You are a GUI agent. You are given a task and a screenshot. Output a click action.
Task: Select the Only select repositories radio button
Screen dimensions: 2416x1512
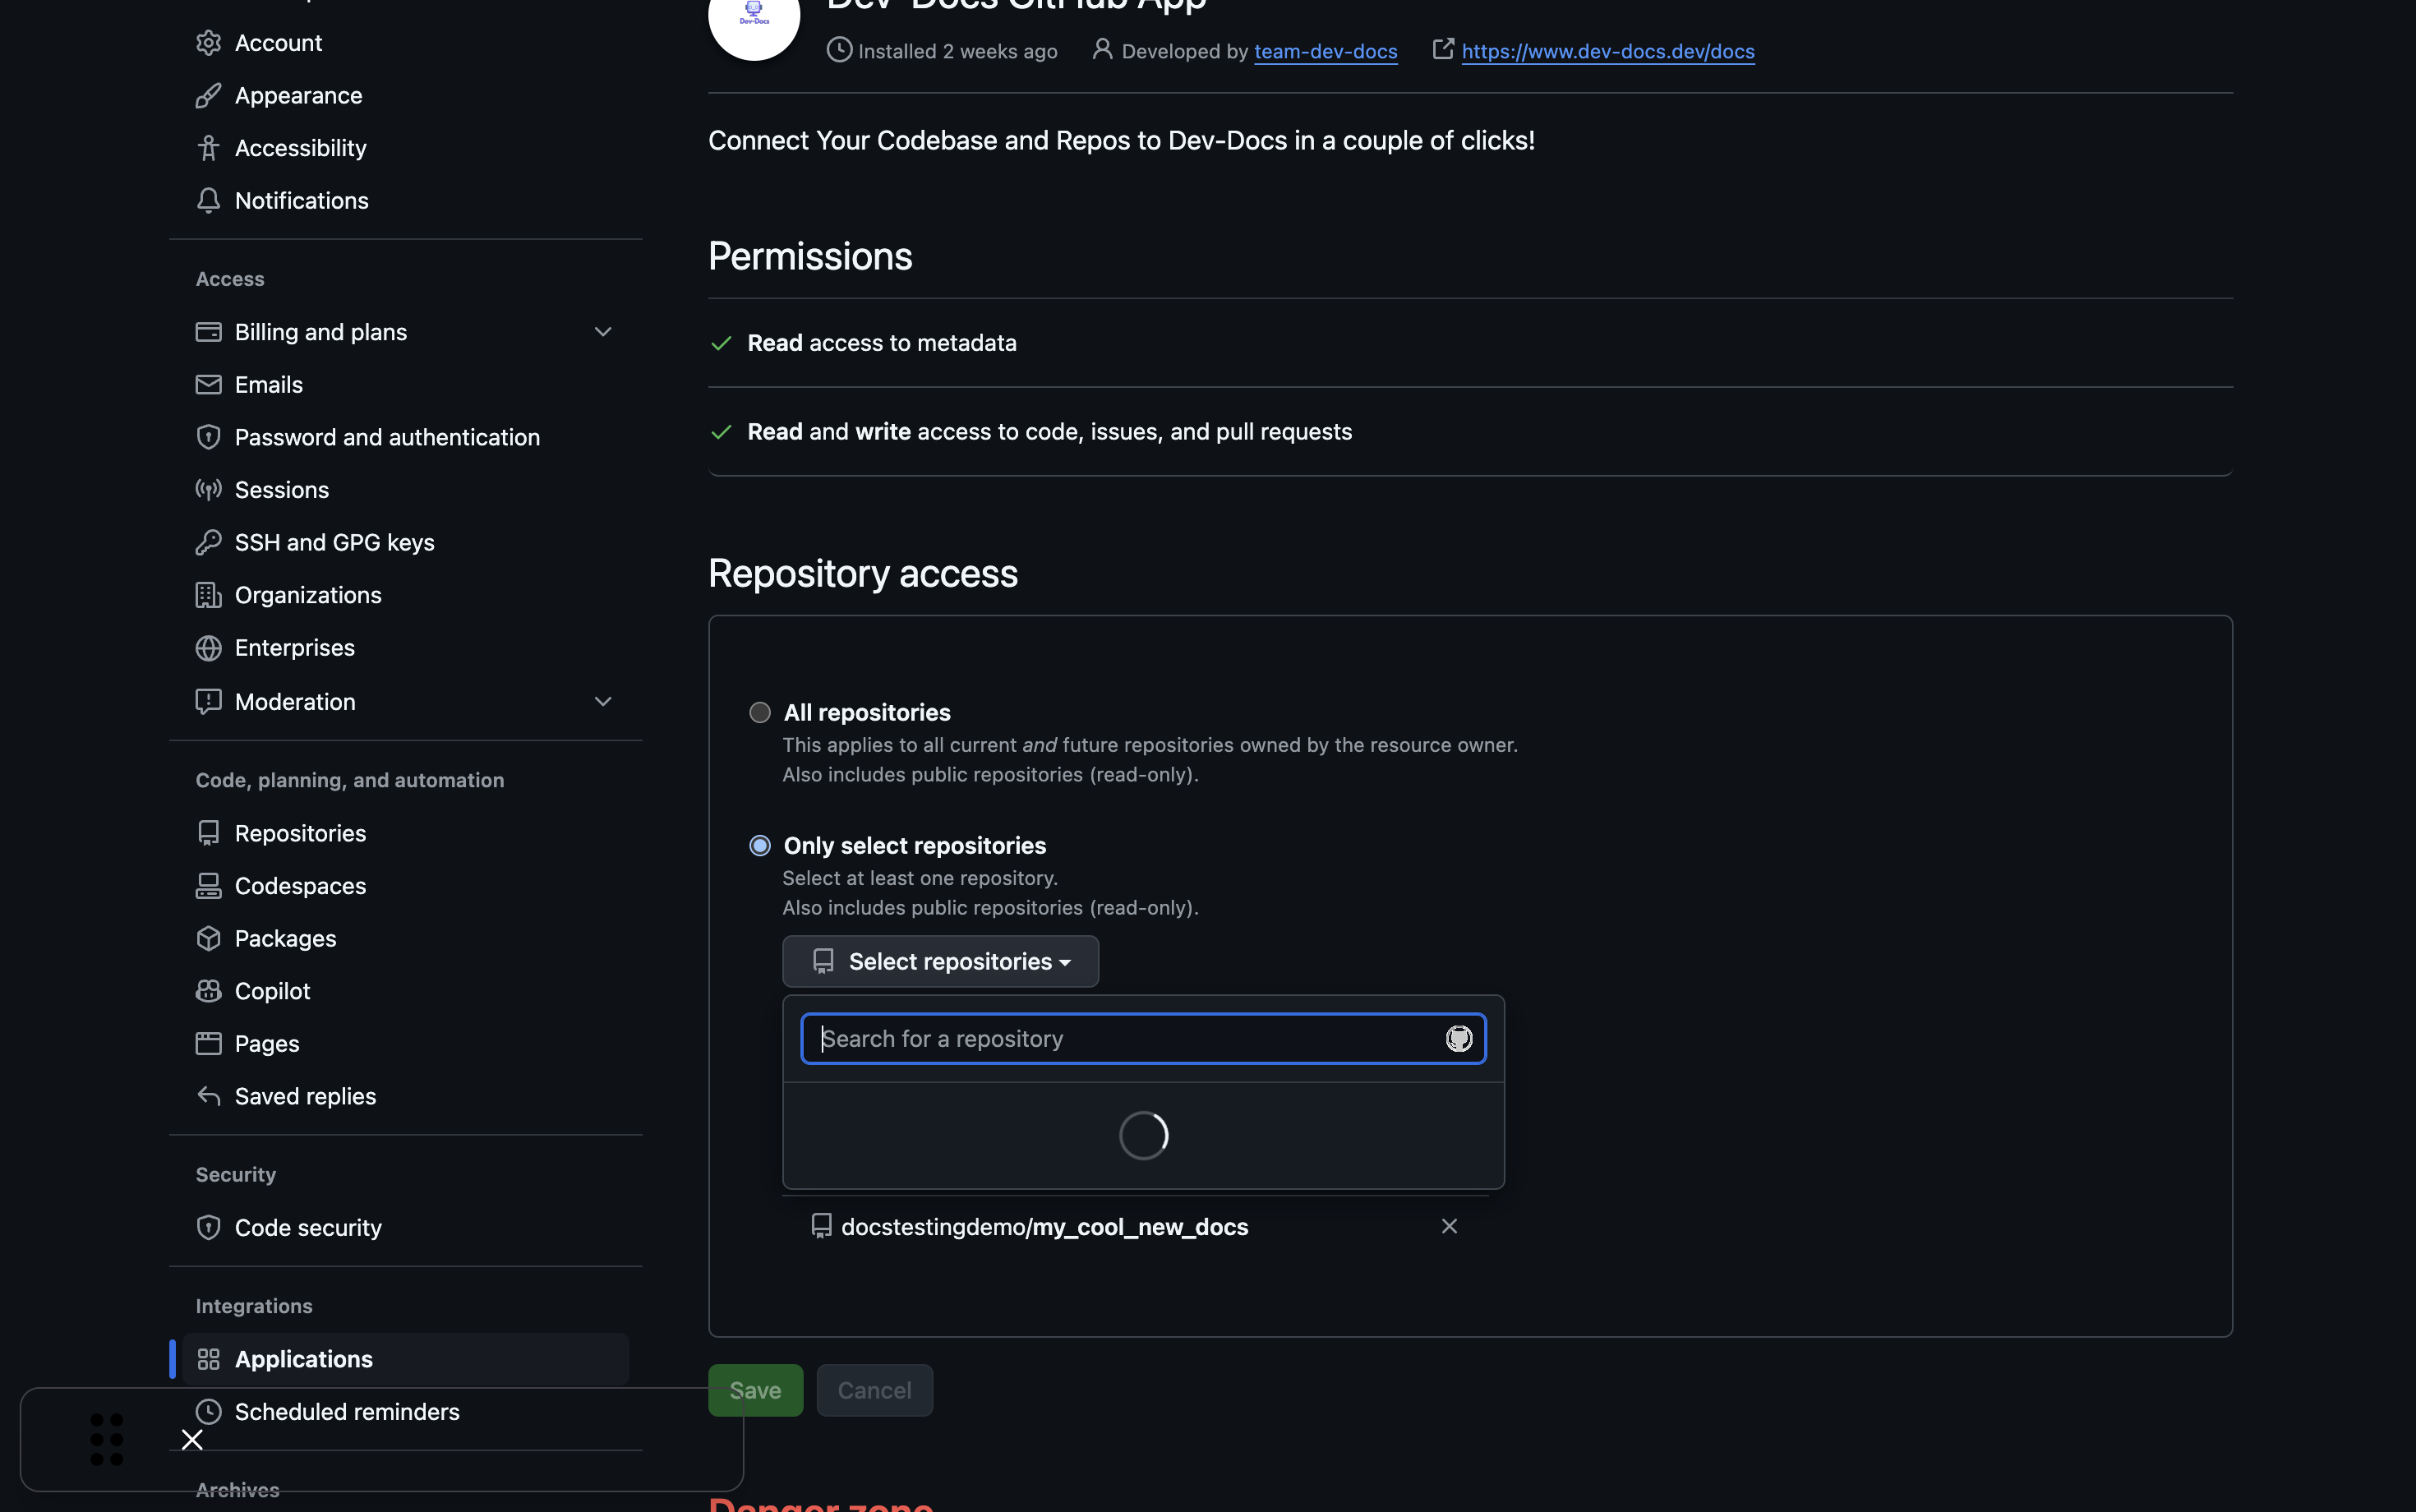coord(759,845)
